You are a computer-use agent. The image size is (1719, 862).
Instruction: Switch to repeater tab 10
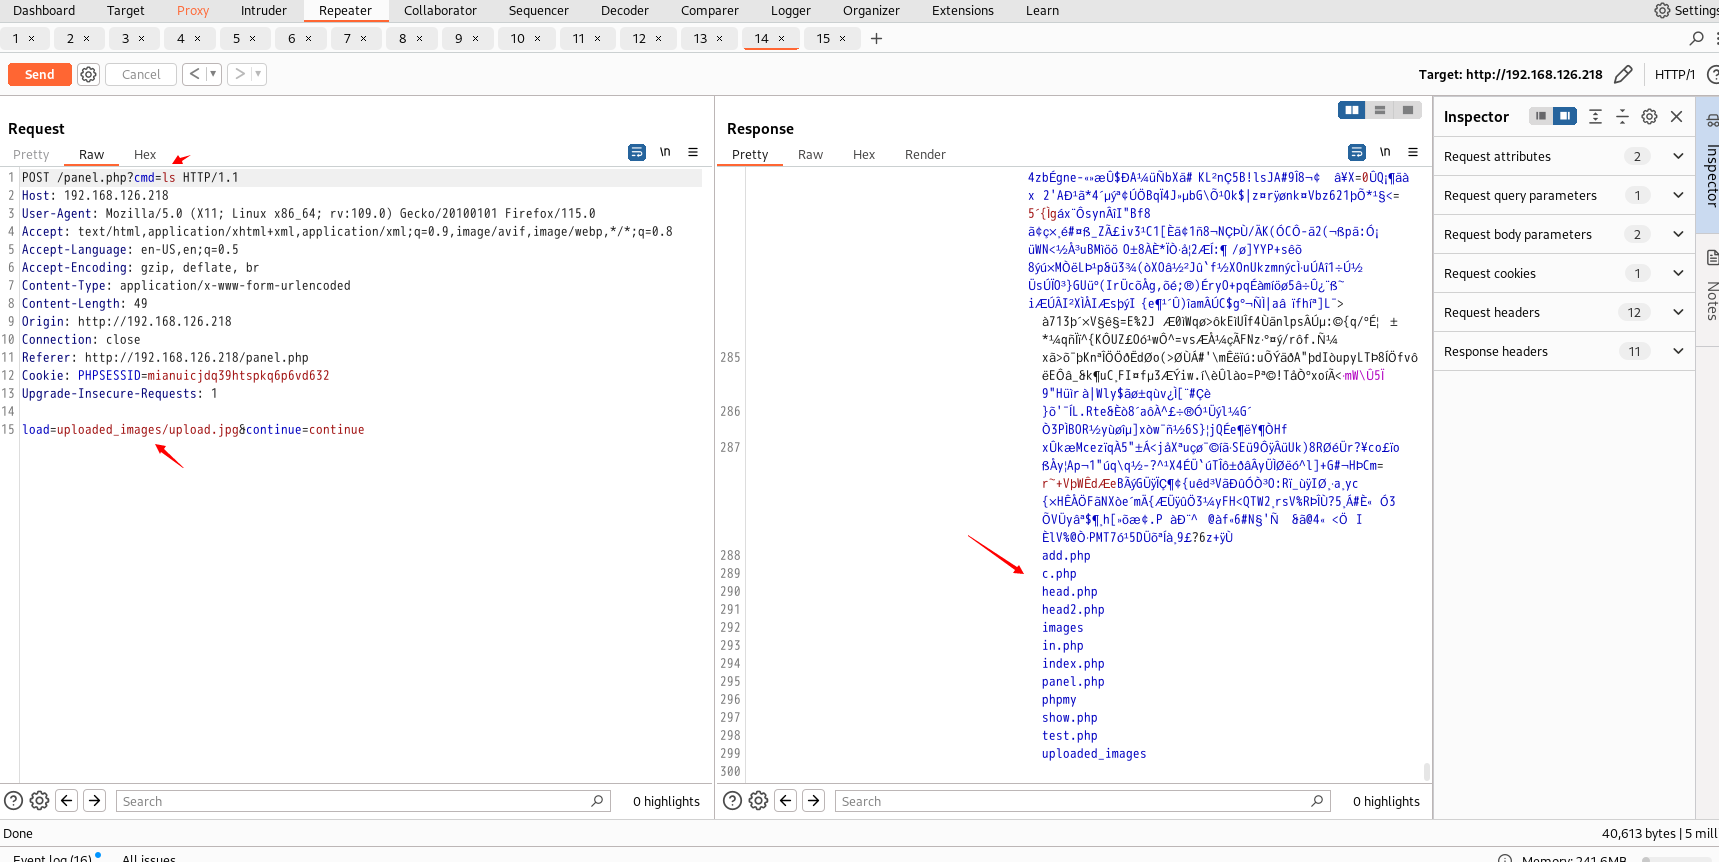(x=517, y=38)
